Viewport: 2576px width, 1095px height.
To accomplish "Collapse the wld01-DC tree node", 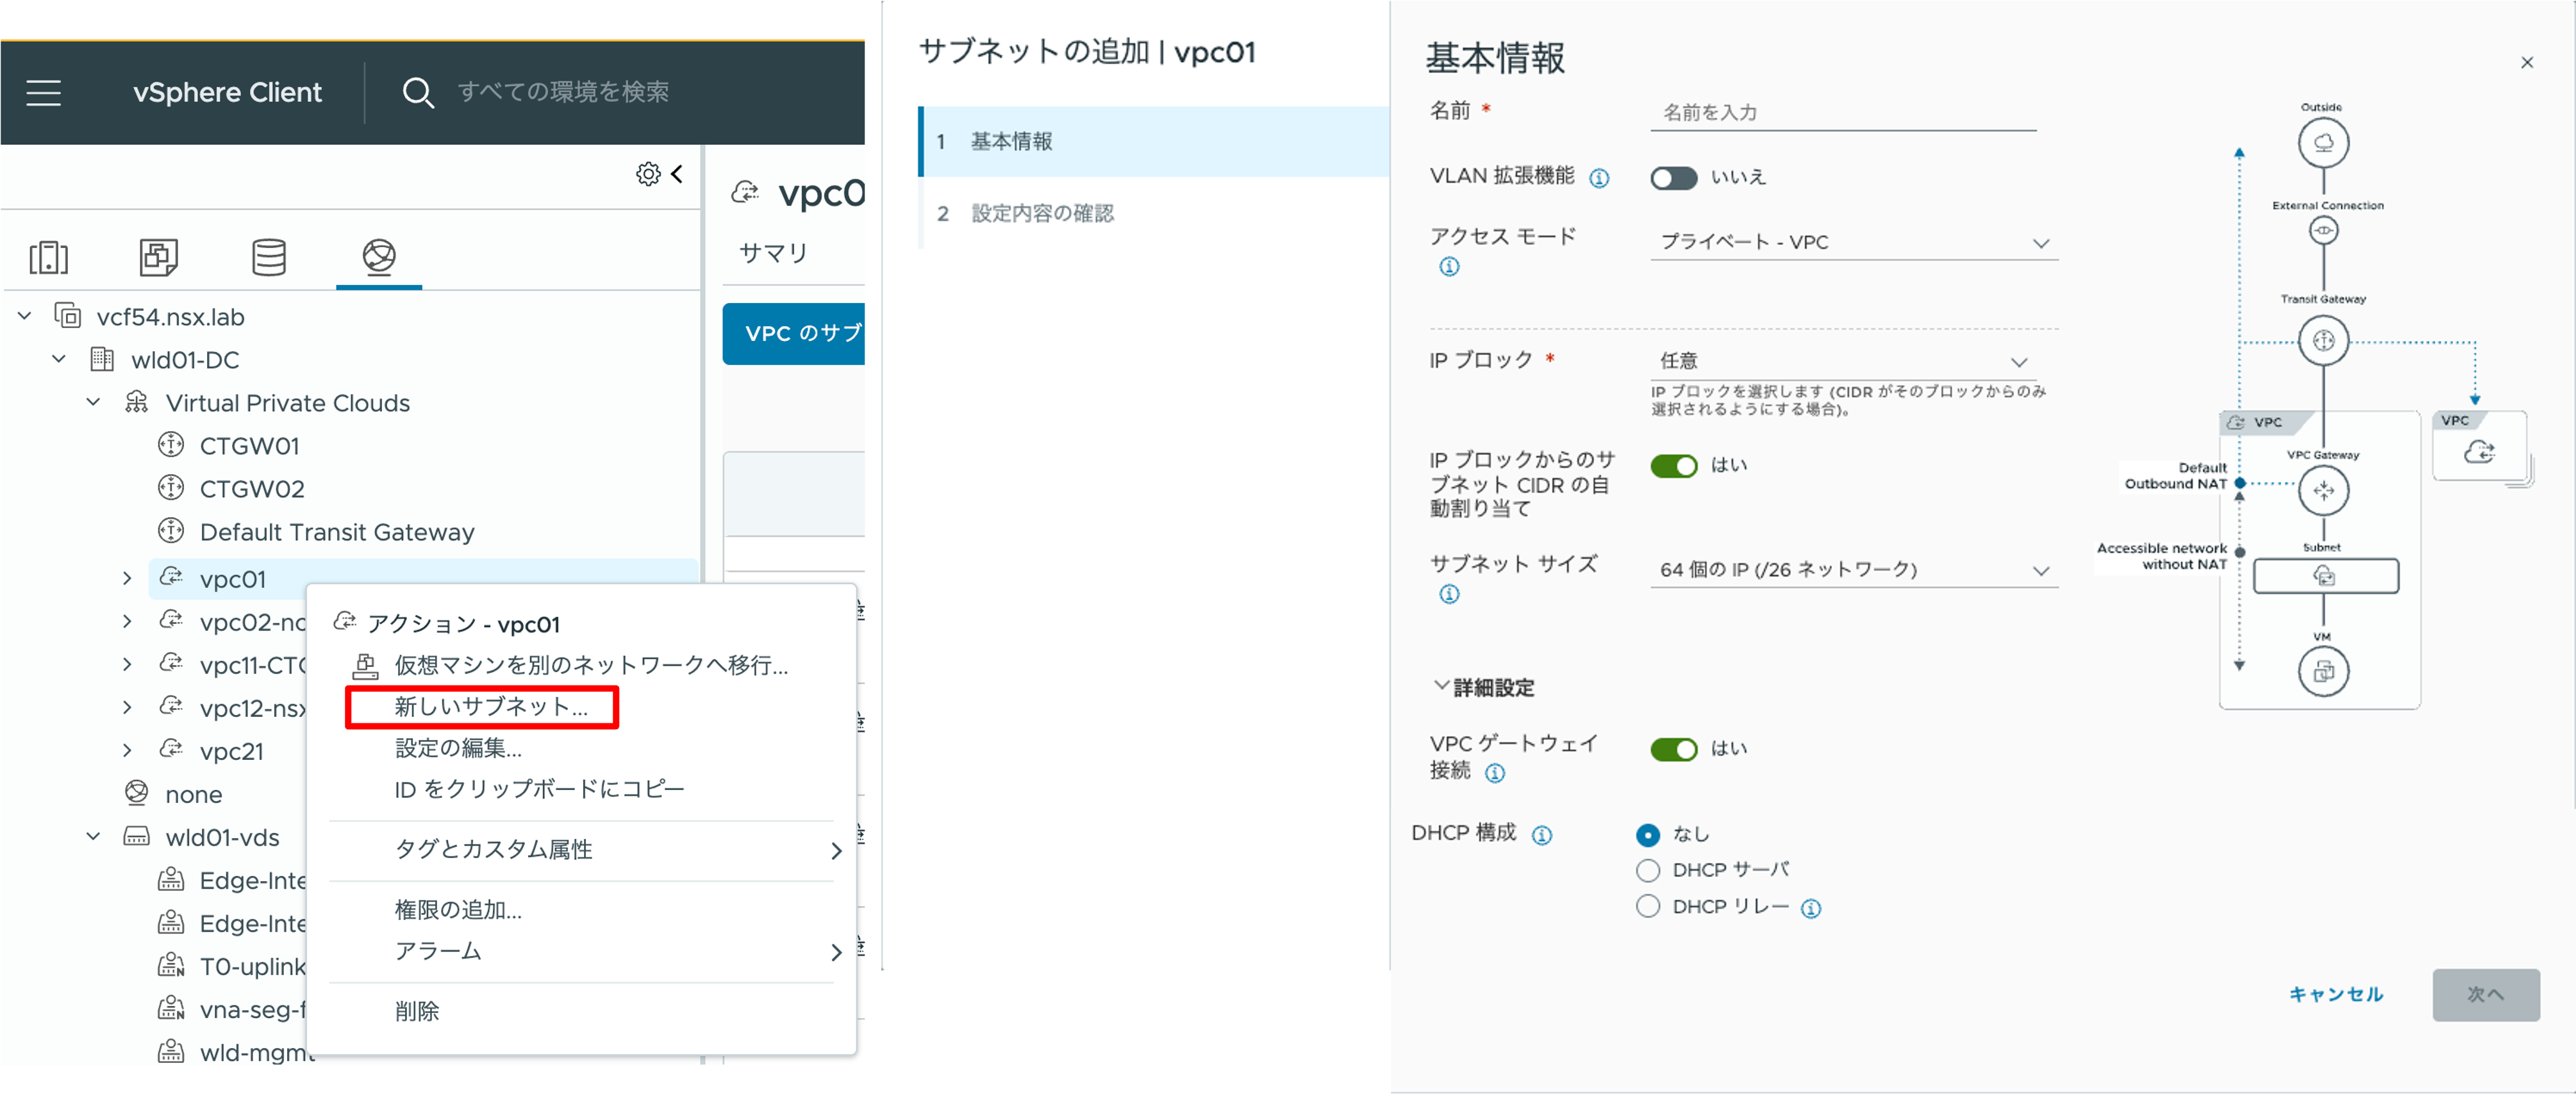I will tap(59, 359).
